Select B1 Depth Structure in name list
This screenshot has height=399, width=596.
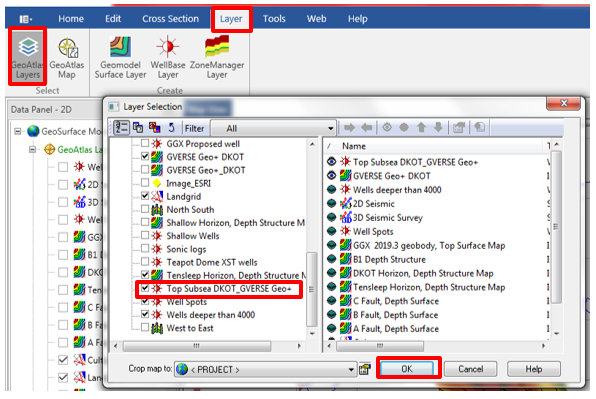click(x=389, y=259)
